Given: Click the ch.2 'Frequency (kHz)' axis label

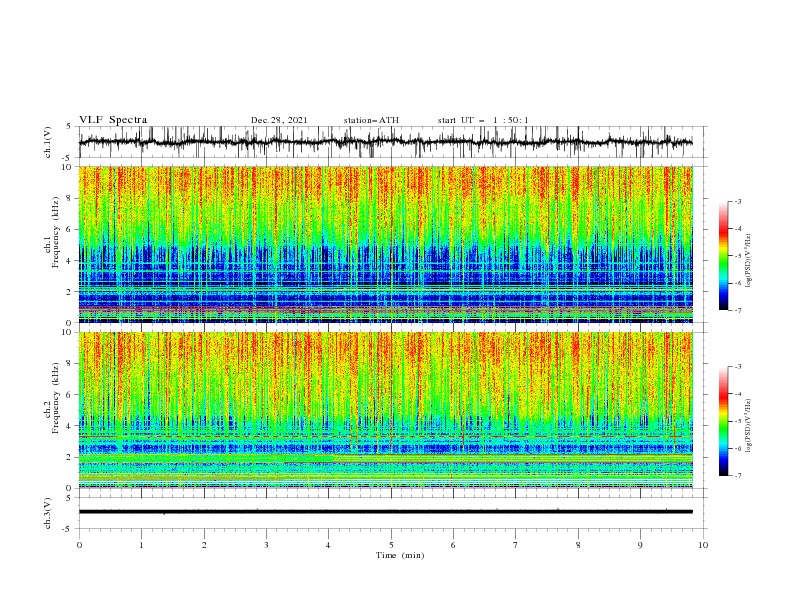Looking at the screenshot, I should pyautogui.click(x=55, y=397).
